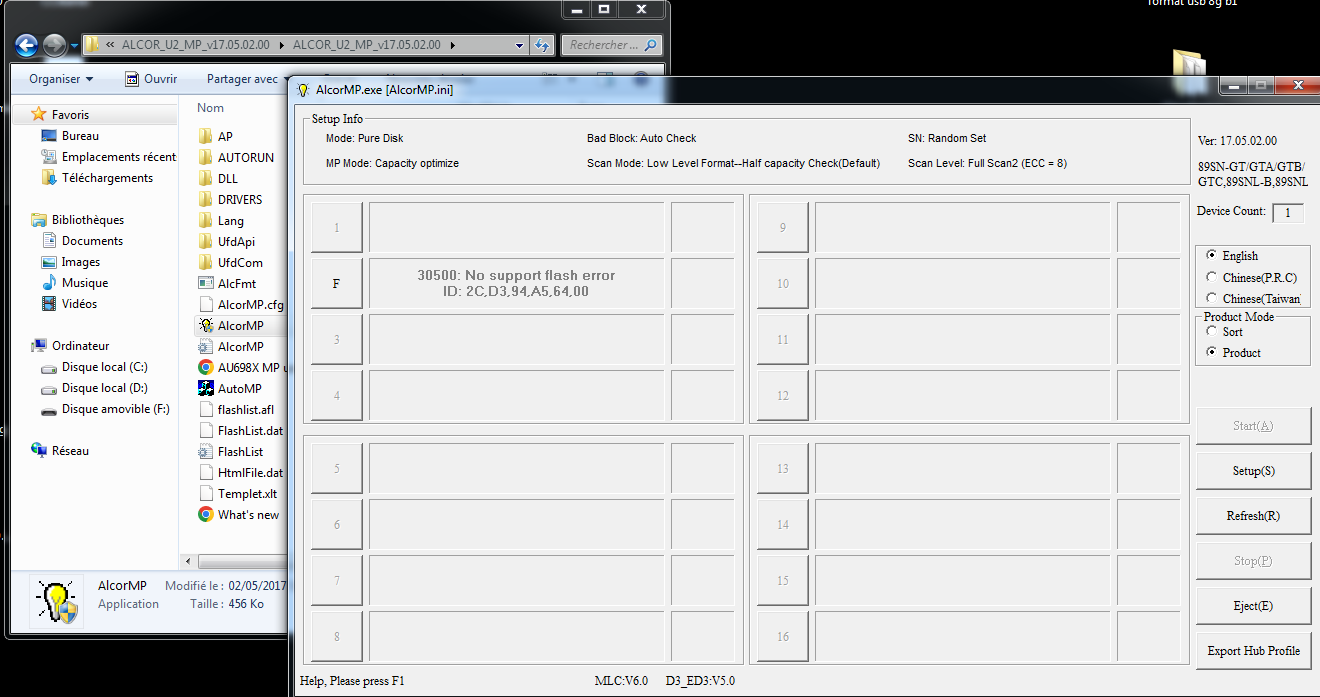Screen dimensions: 1320x697
Task: Open Bibliothèques in the navigation pane
Action: pos(78,220)
